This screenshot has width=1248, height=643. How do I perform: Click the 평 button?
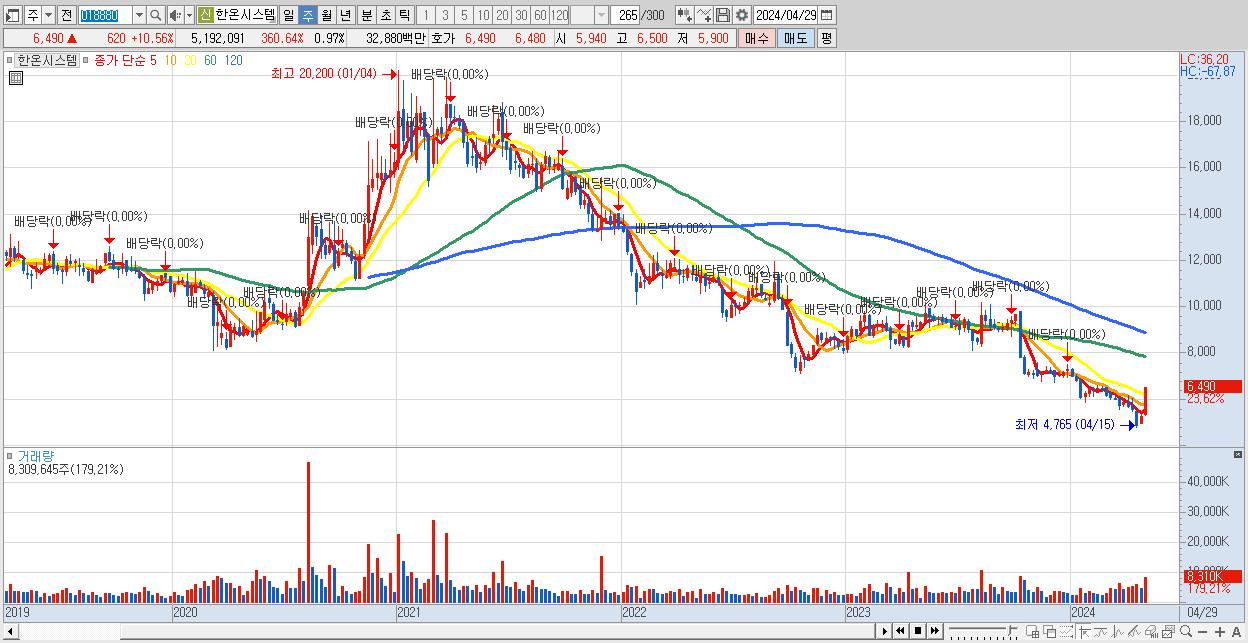[x=826, y=38]
